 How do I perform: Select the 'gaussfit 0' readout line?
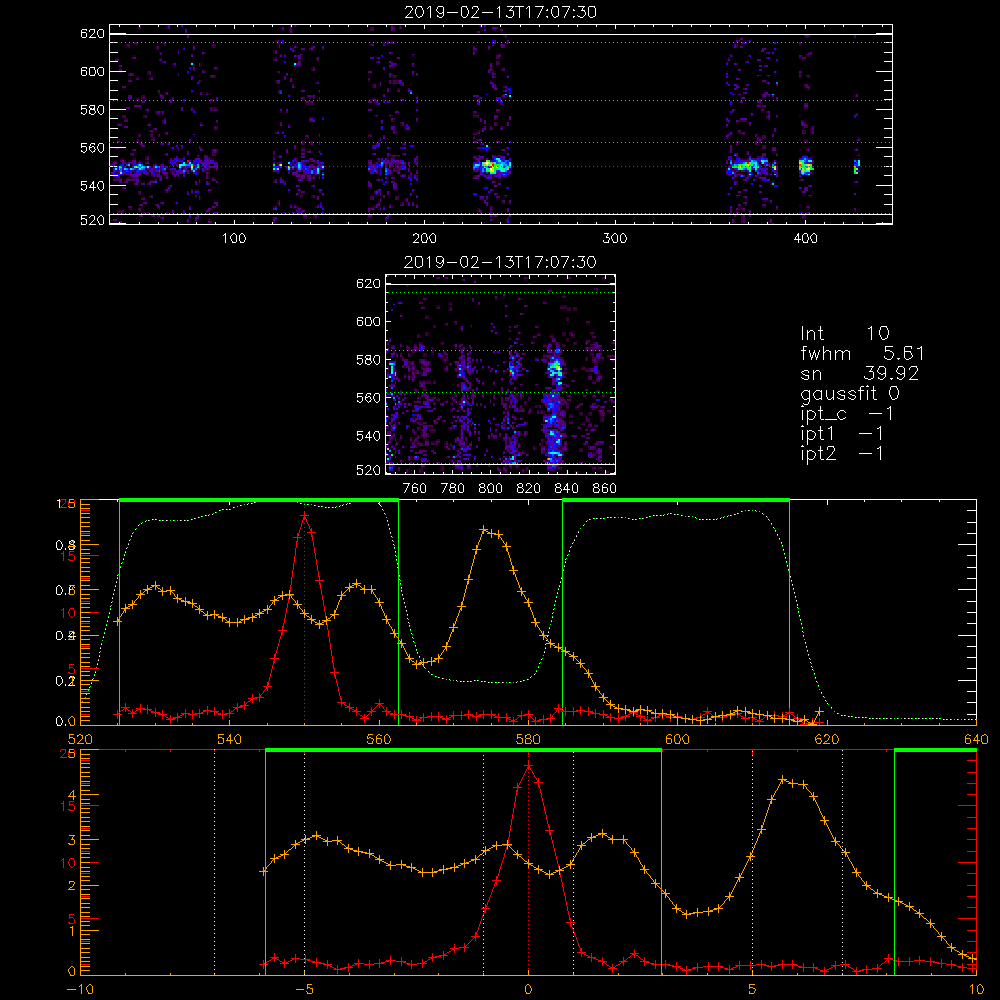point(849,393)
